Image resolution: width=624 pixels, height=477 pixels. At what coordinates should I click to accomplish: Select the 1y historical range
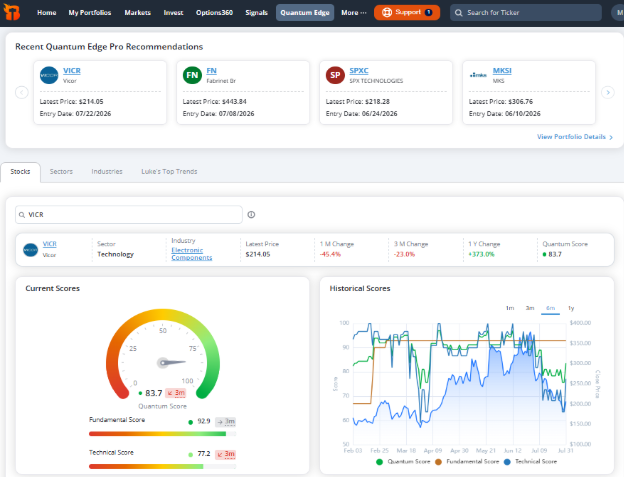571,308
